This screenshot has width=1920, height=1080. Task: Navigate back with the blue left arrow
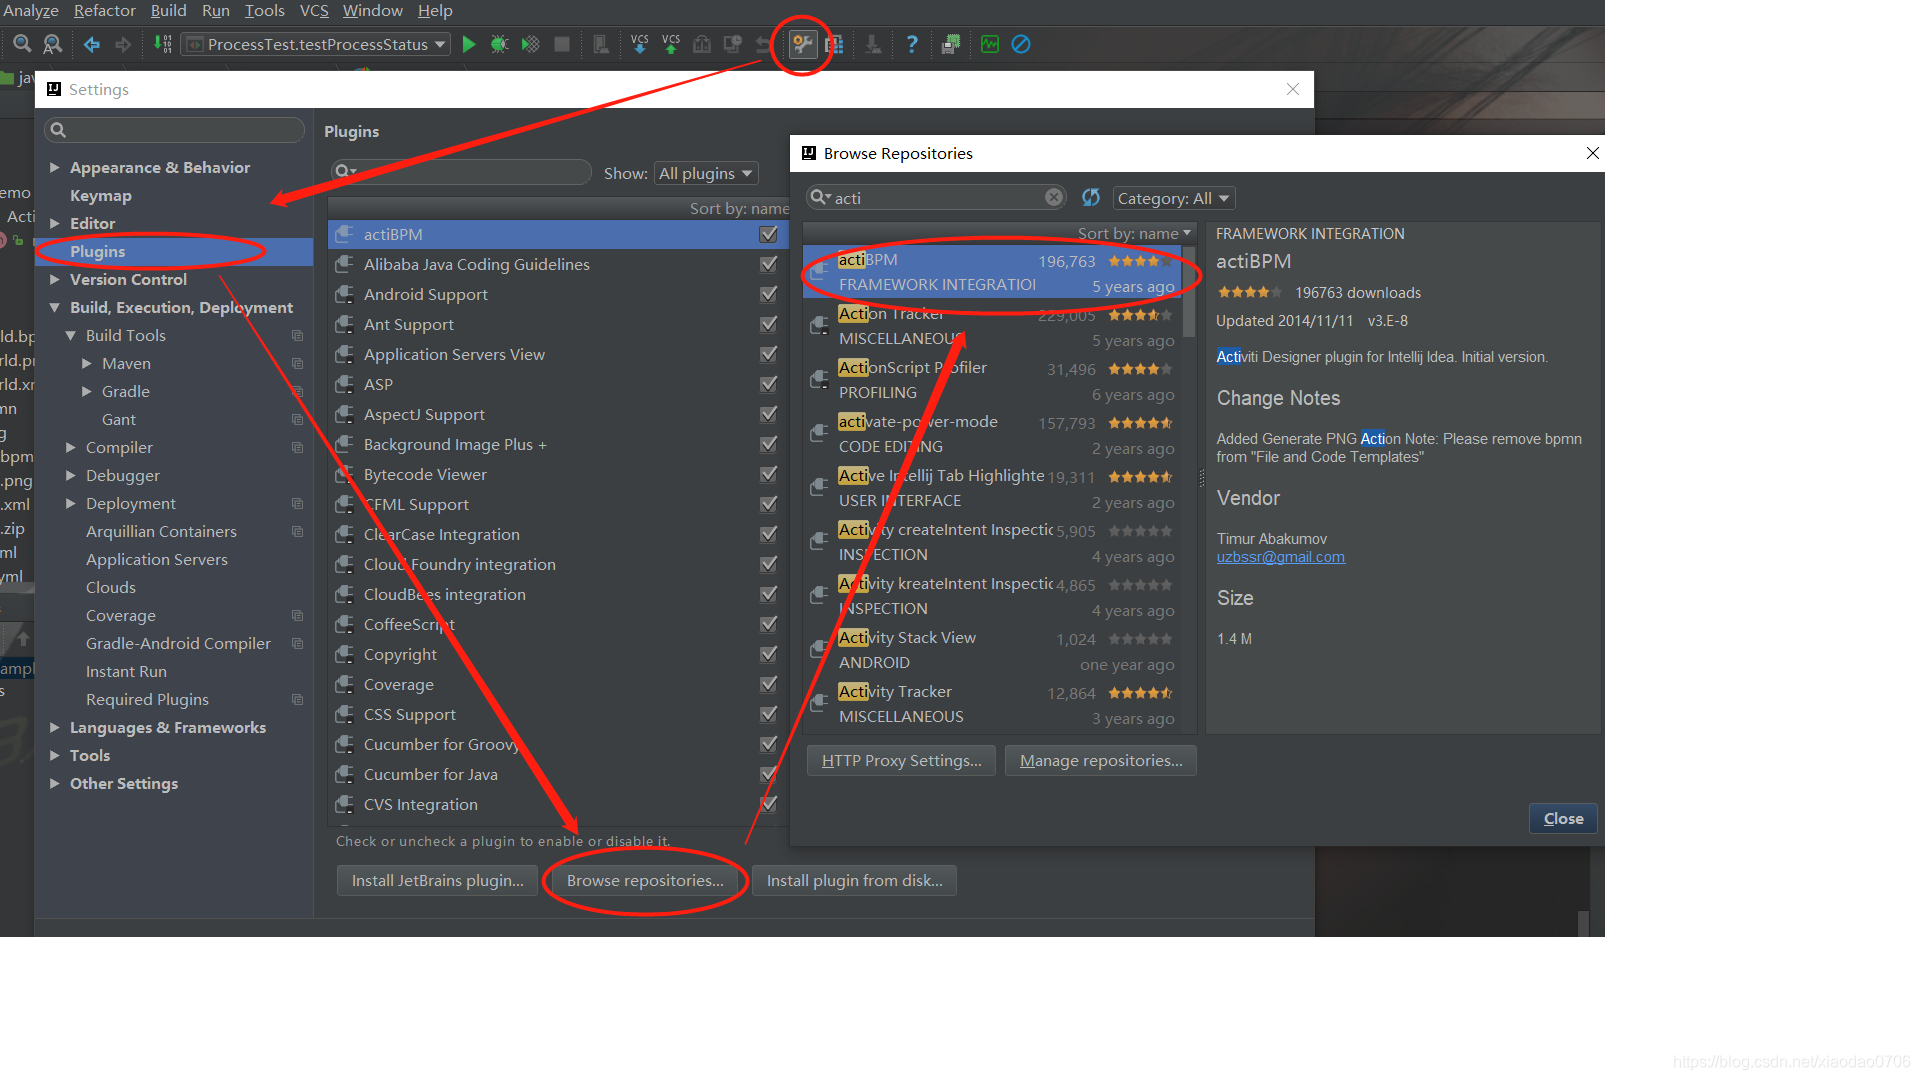92,44
